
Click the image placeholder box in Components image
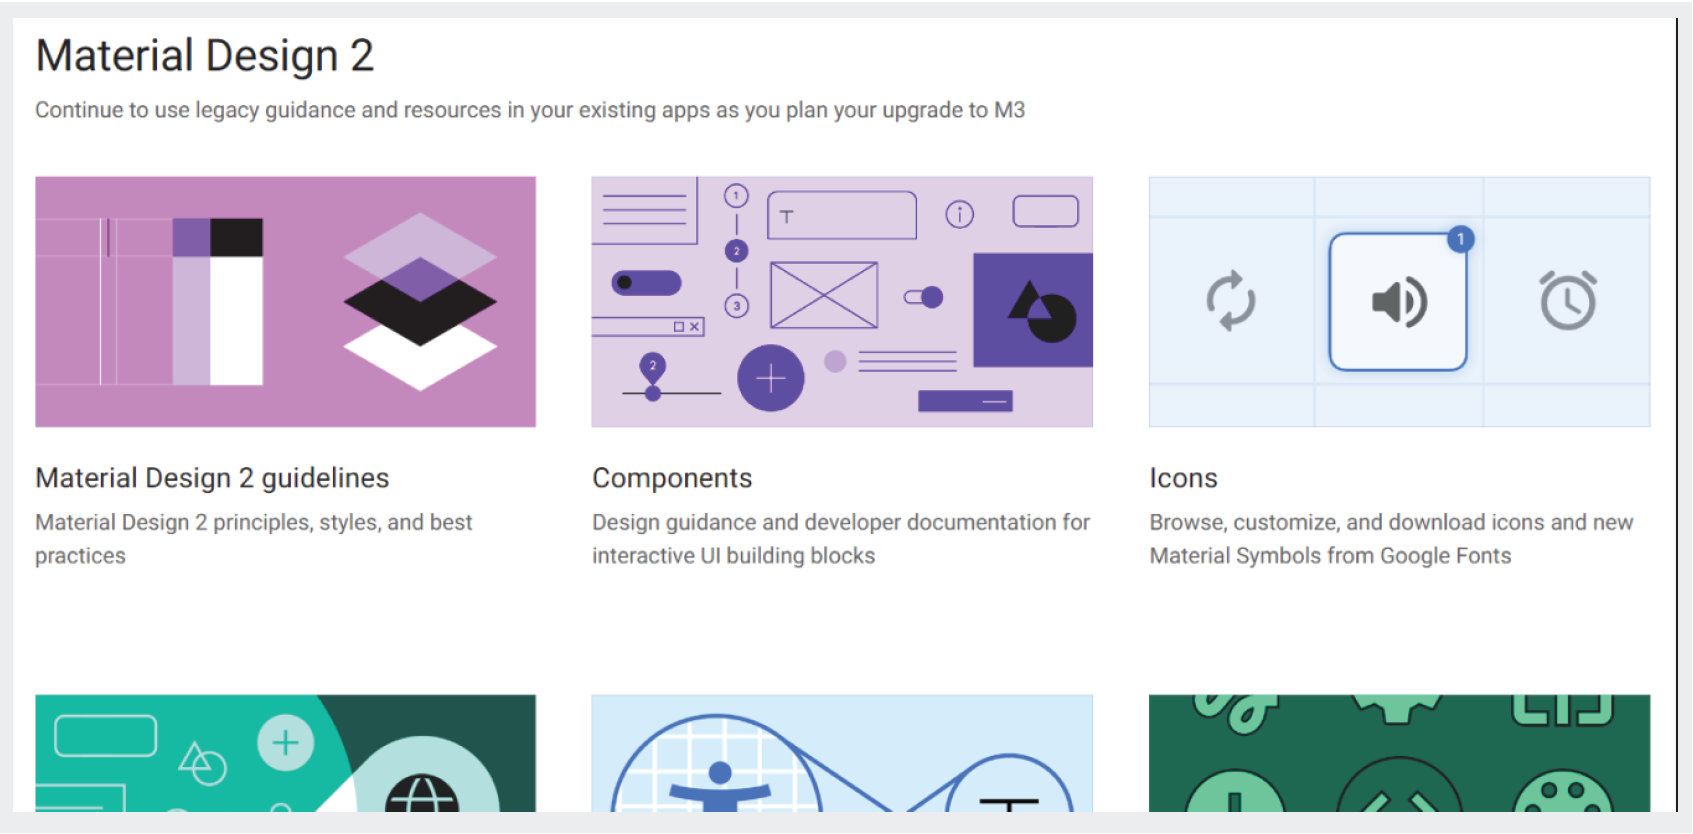(x=823, y=295)
